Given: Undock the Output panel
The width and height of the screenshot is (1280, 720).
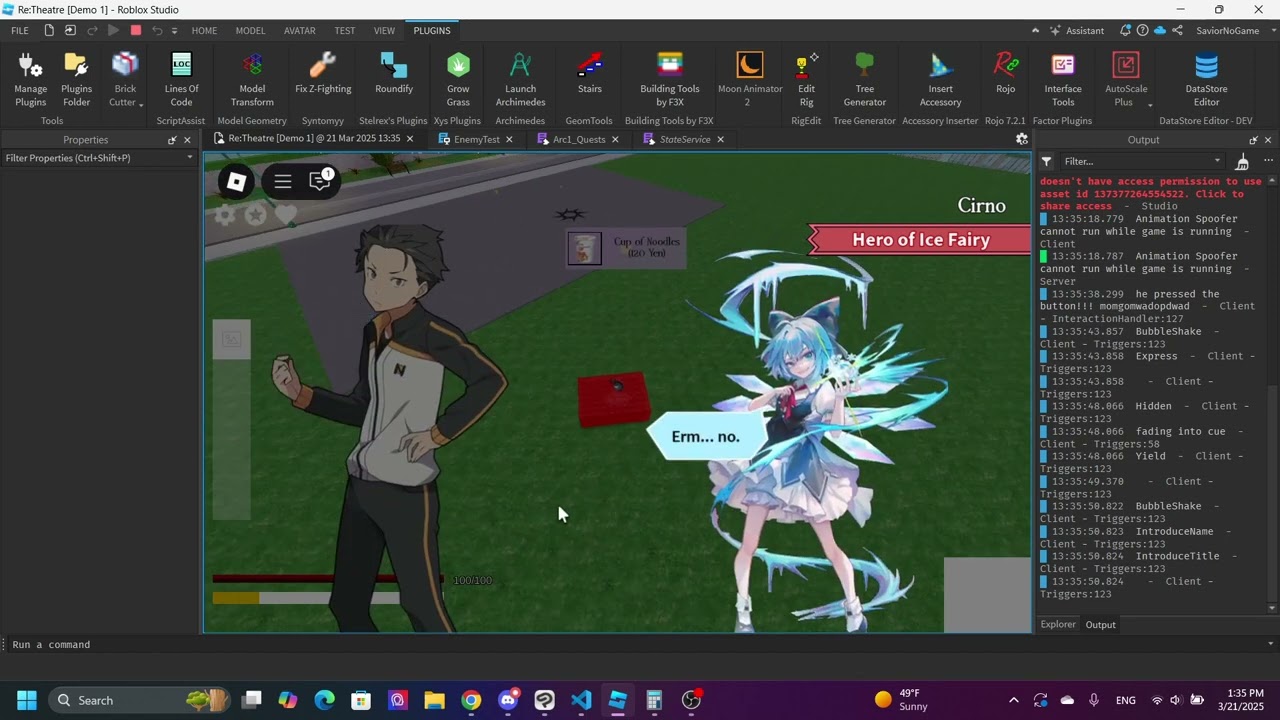Looking at the screenshot, I should pyautogui.click(x=1253, y=140).
